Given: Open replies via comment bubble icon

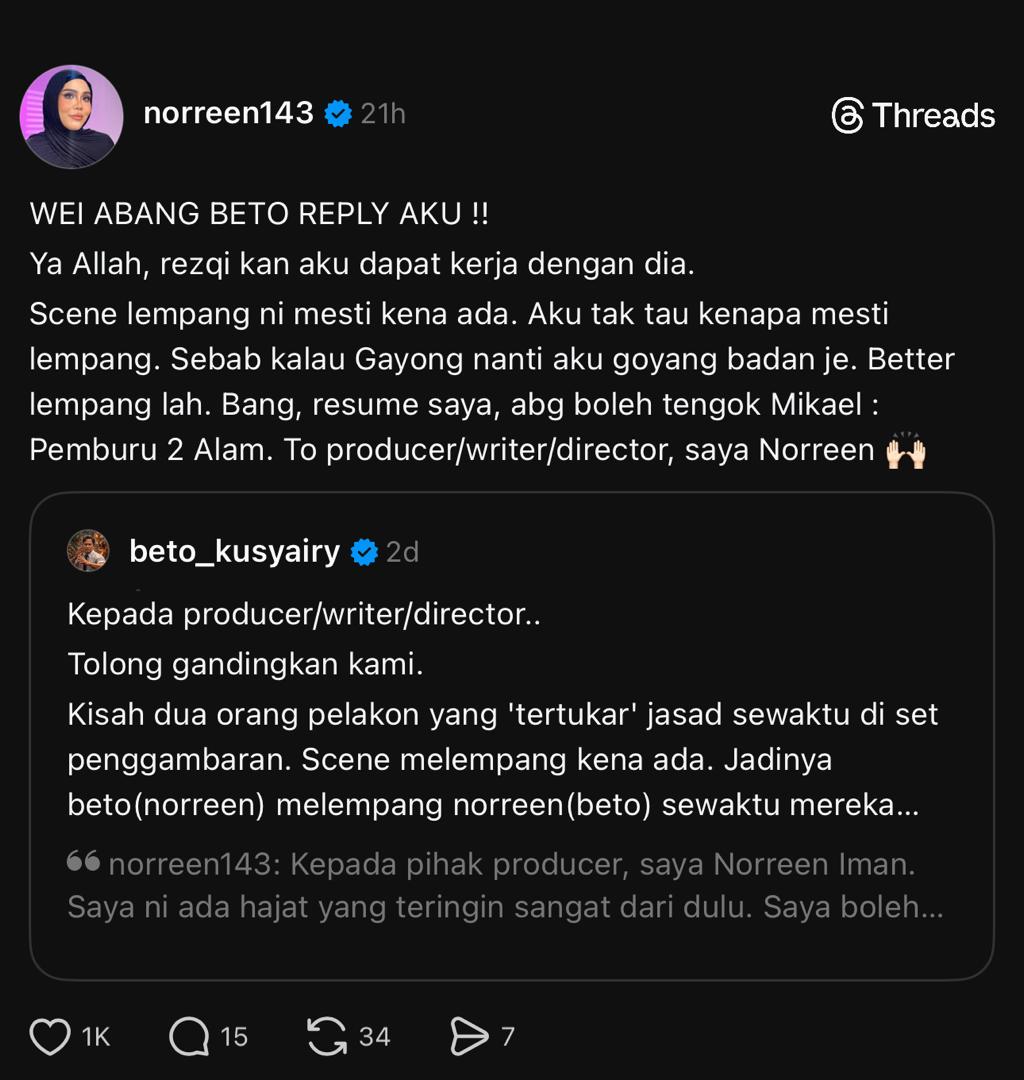Looking at the screenshot, I should [x=187, y=1037].
